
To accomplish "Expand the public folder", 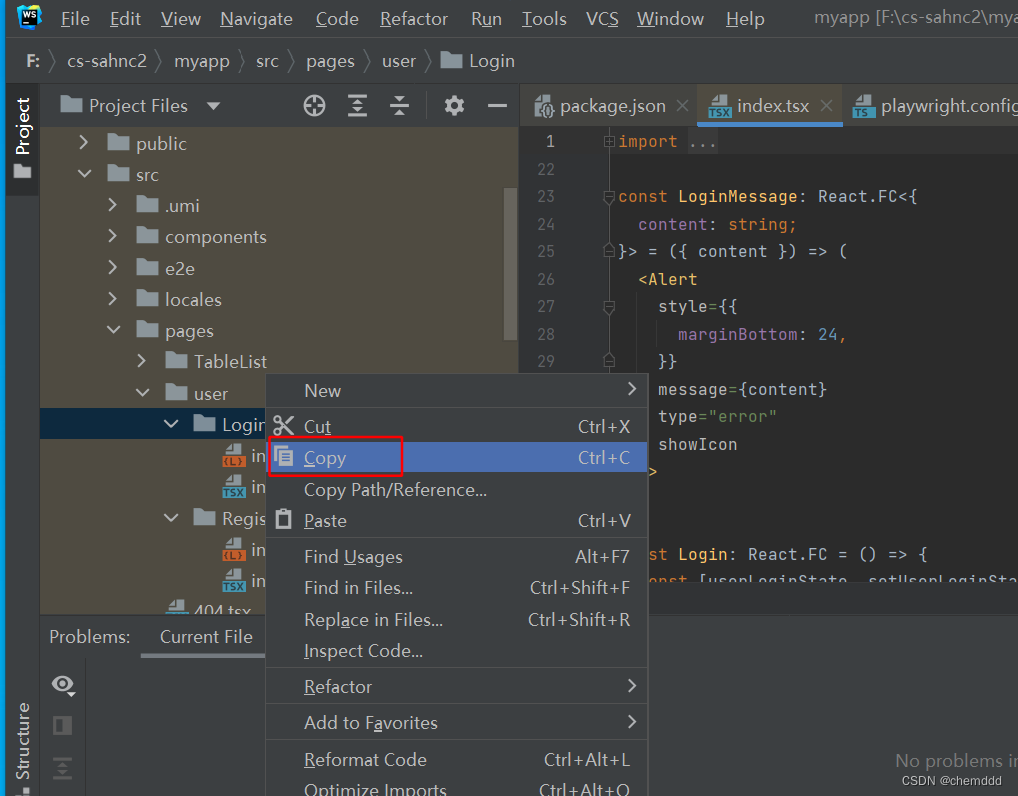I will [x=83, y=142].
